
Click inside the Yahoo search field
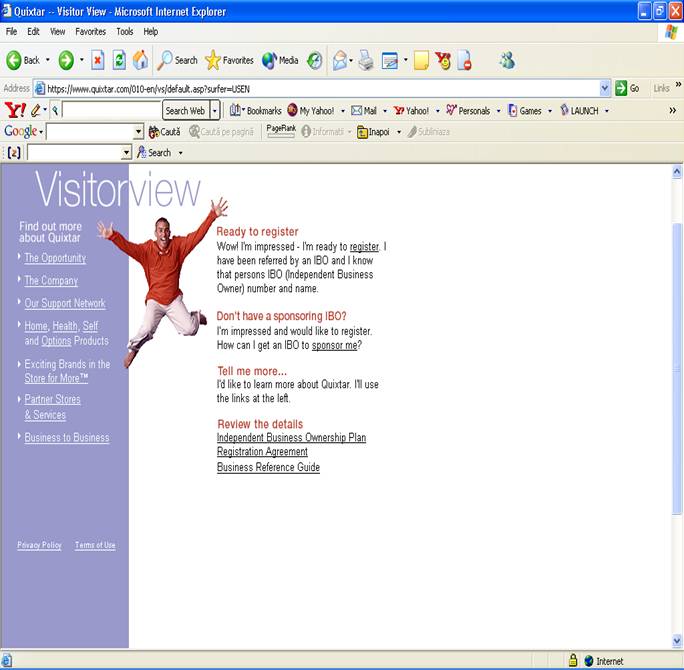110,111
